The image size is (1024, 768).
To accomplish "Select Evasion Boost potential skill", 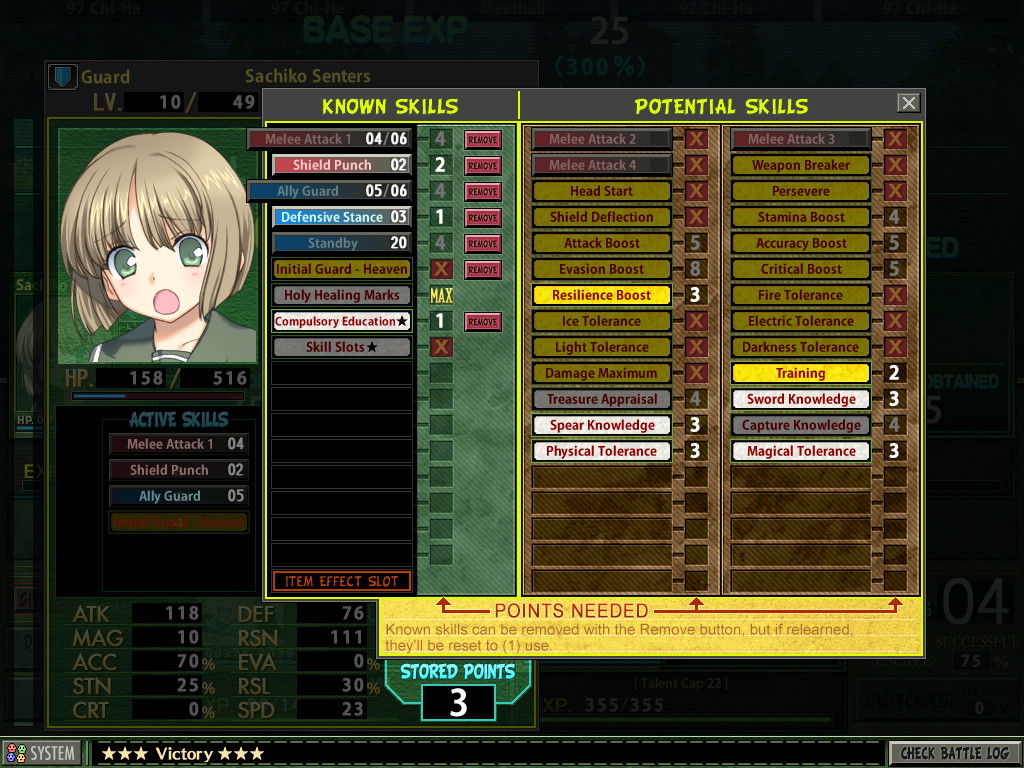I will point(601,269).
